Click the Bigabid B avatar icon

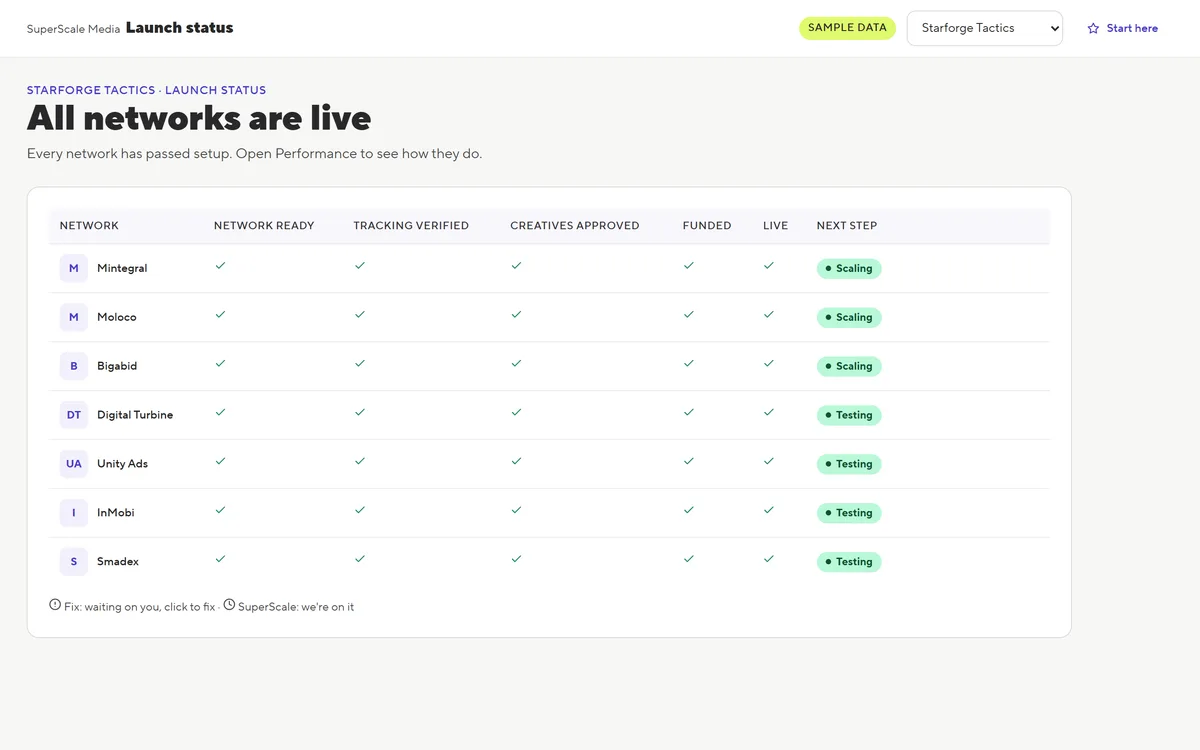pos(74,366)
